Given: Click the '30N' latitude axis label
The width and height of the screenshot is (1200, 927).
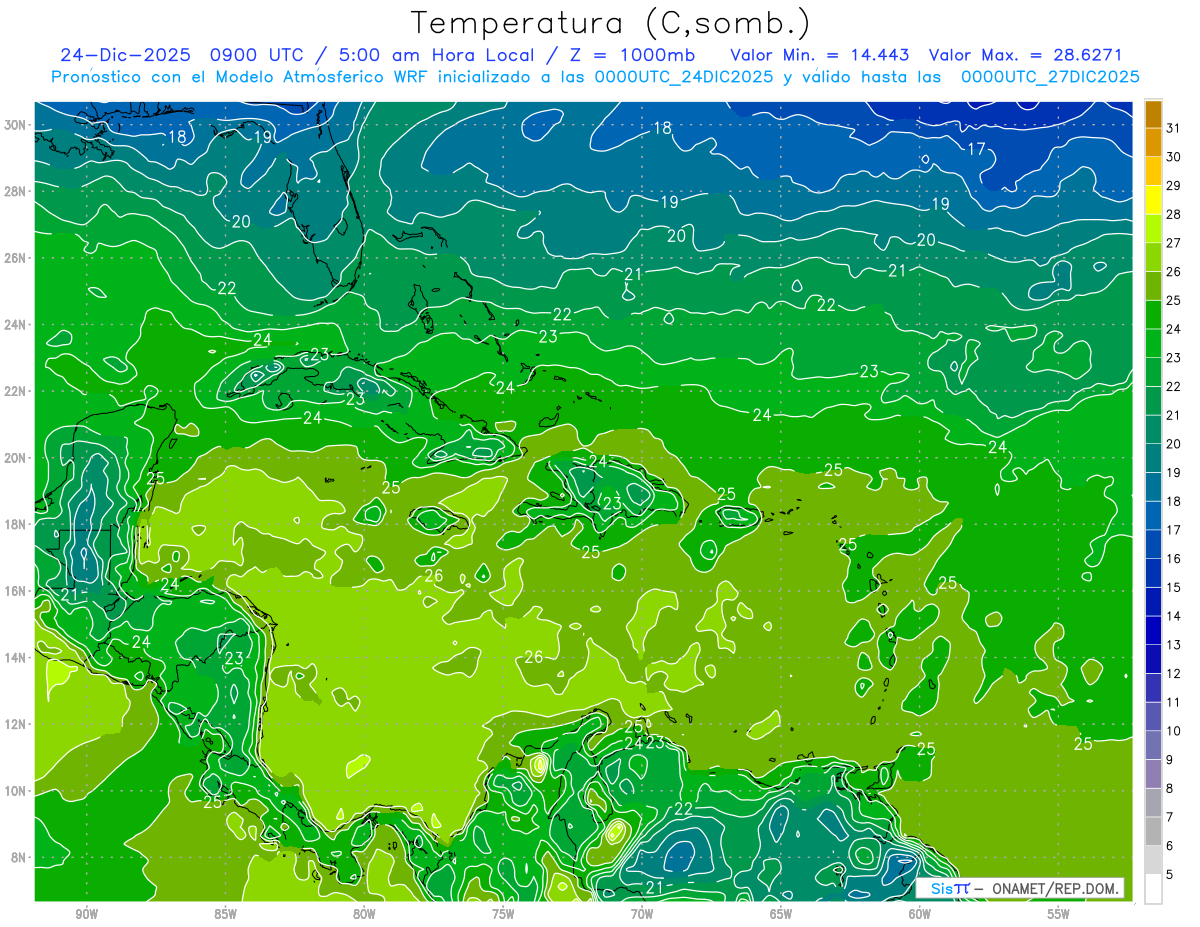Looking at the screenshot, I should click(x=14, y=124).
